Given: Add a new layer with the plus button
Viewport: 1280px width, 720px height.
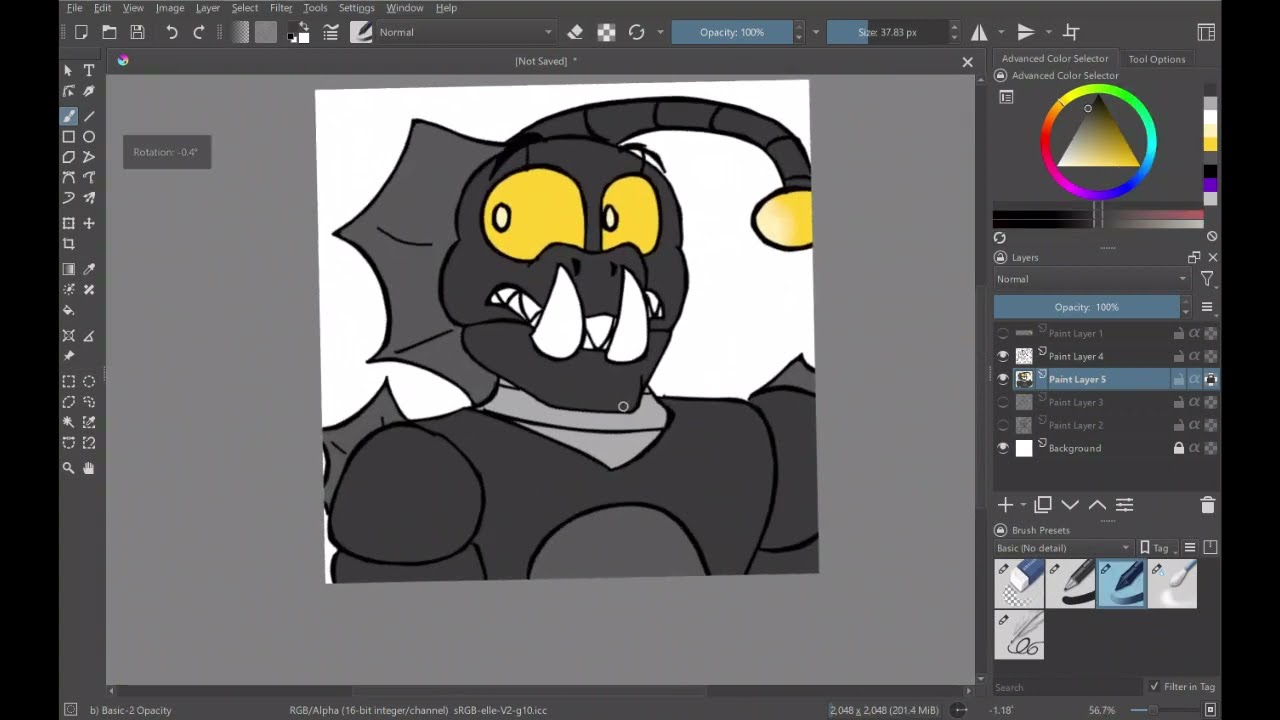Looking at the screenshot, I should click(1005, 505).
